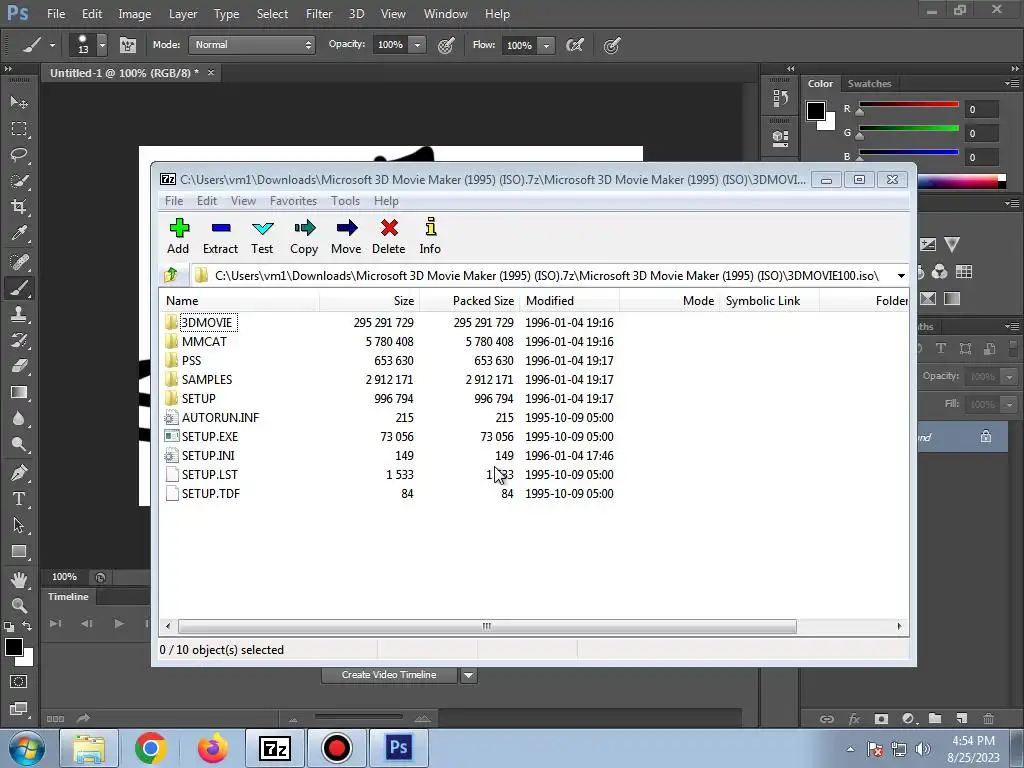Screen dimensions: 1024x768
Task: Expand the 7-Zip address path dropdown
Action: point(901,276)
